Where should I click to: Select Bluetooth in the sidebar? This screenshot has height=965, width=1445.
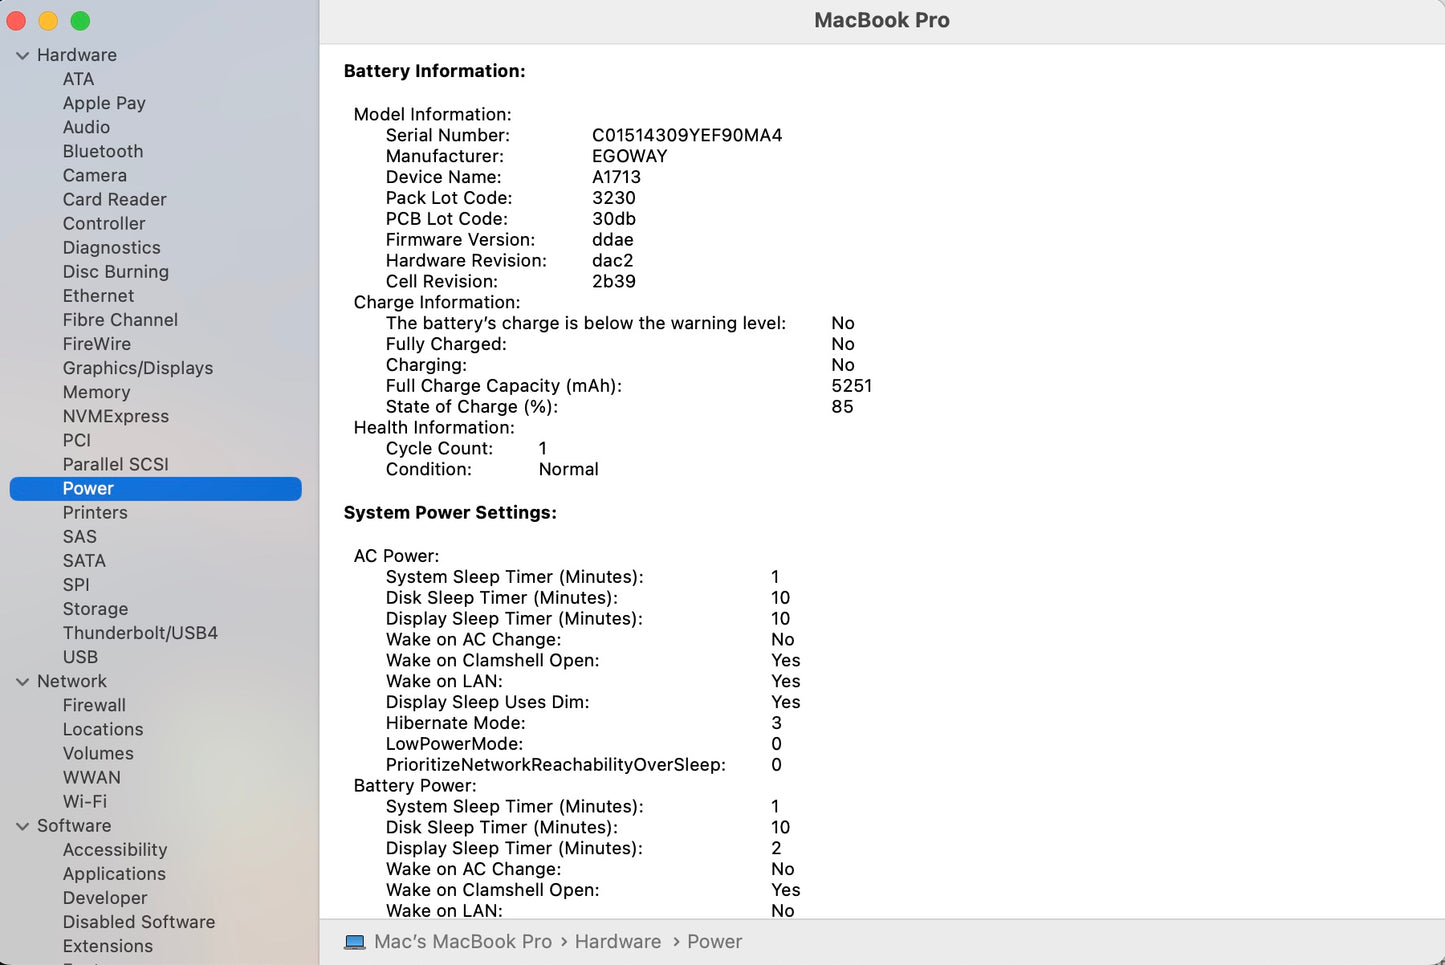click(102, 151)
